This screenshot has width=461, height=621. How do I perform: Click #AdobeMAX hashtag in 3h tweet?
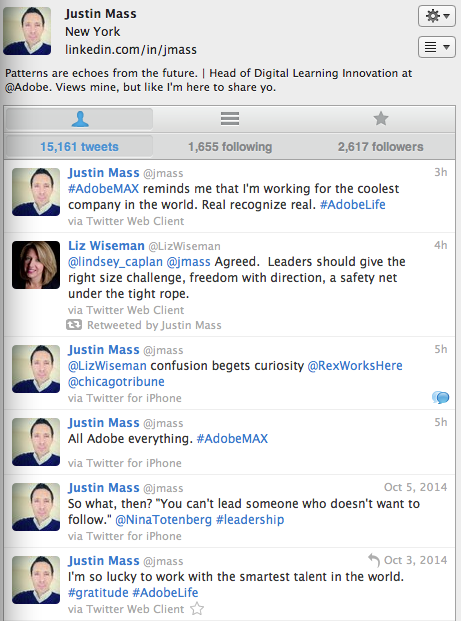pyautogui.click(x=103, y=189)
